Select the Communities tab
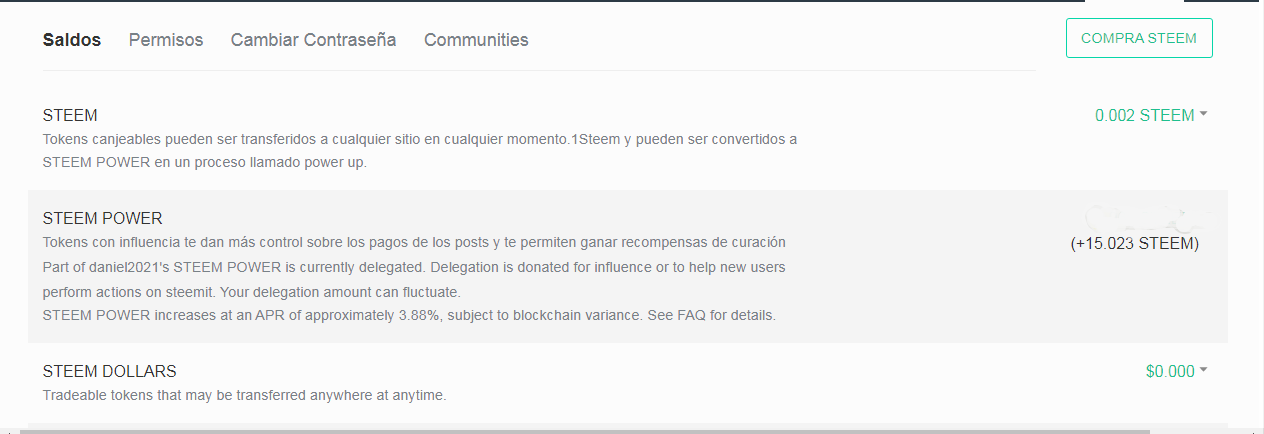 [476, 40]
